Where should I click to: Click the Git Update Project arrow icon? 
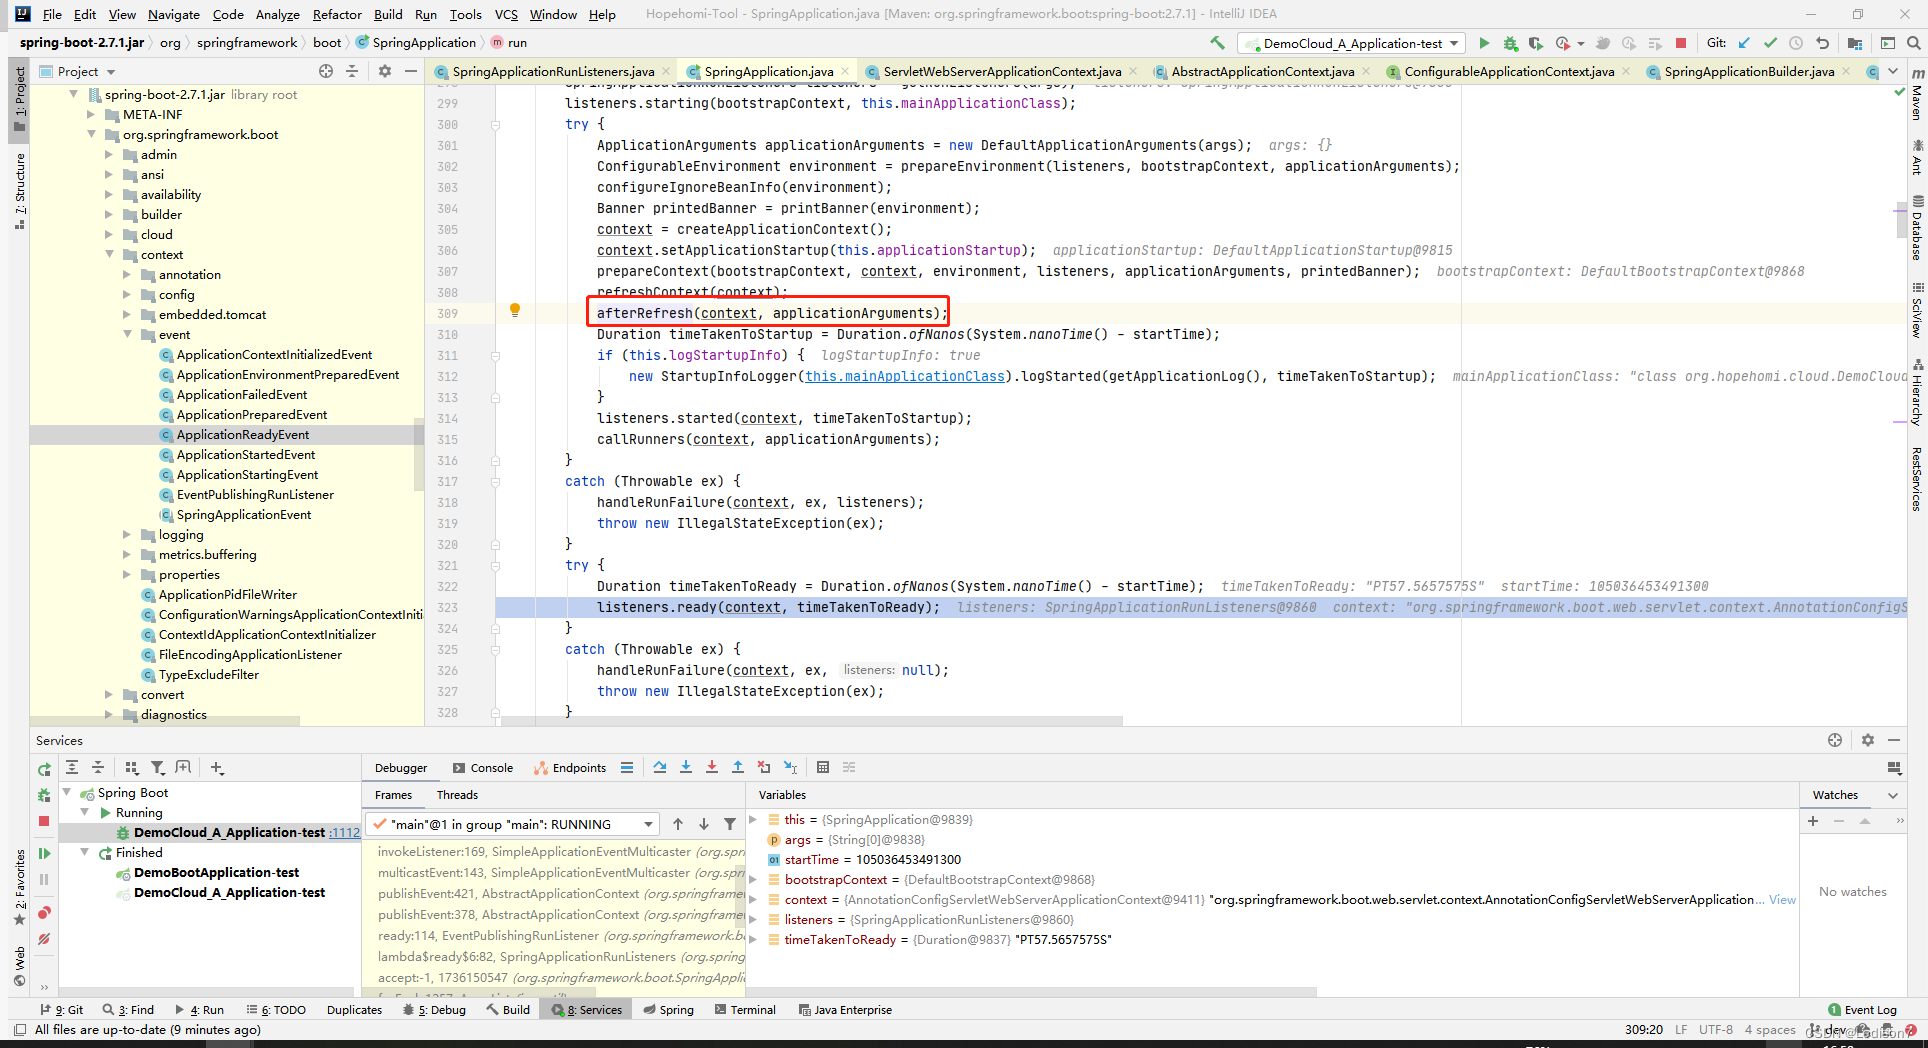click(1744, 43)
